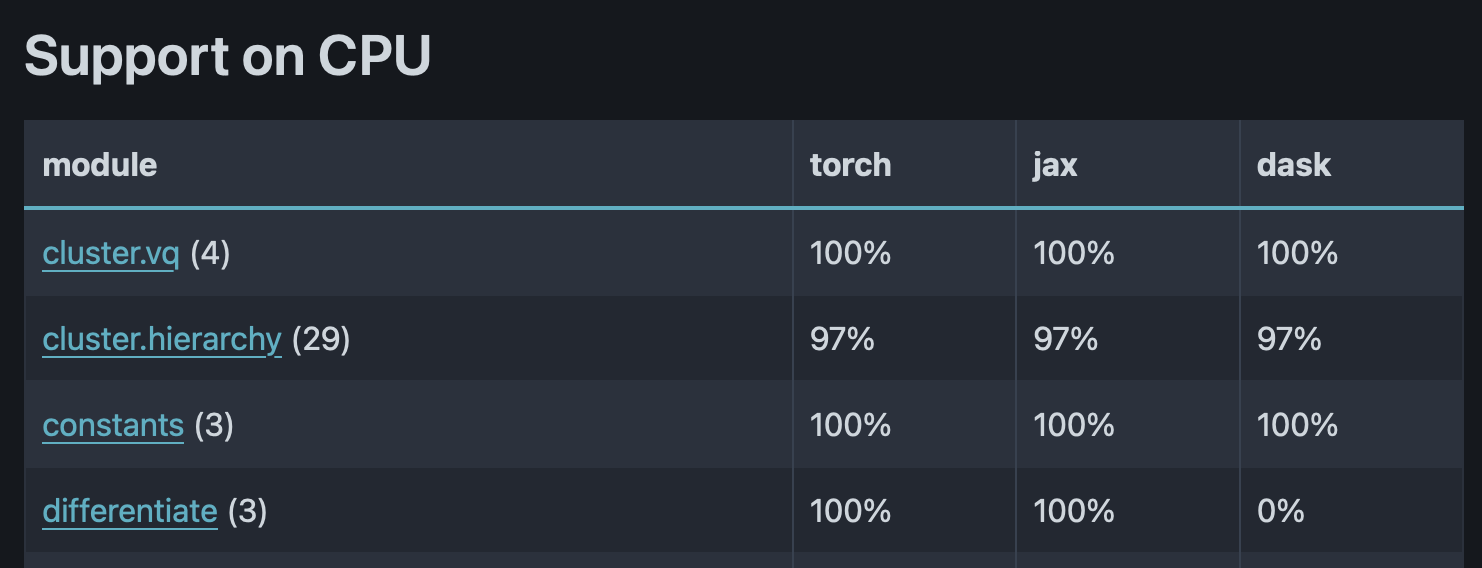Click dask 100% cell for cluster.vq
Image resolution: width=1482 pixels, height=568 pixels.
pyautogui.click(x=1297, y=254)
